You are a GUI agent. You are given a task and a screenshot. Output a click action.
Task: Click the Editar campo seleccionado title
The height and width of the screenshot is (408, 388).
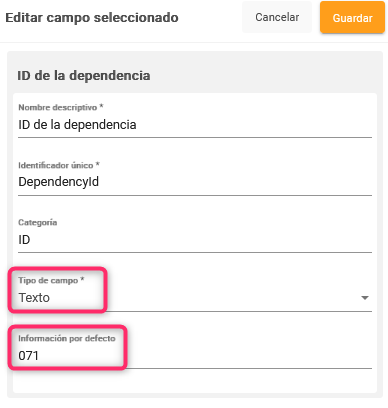point(92,18)
